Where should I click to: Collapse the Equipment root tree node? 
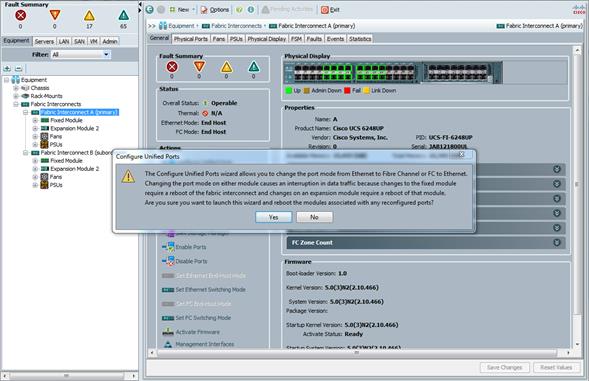click(6, 80)
